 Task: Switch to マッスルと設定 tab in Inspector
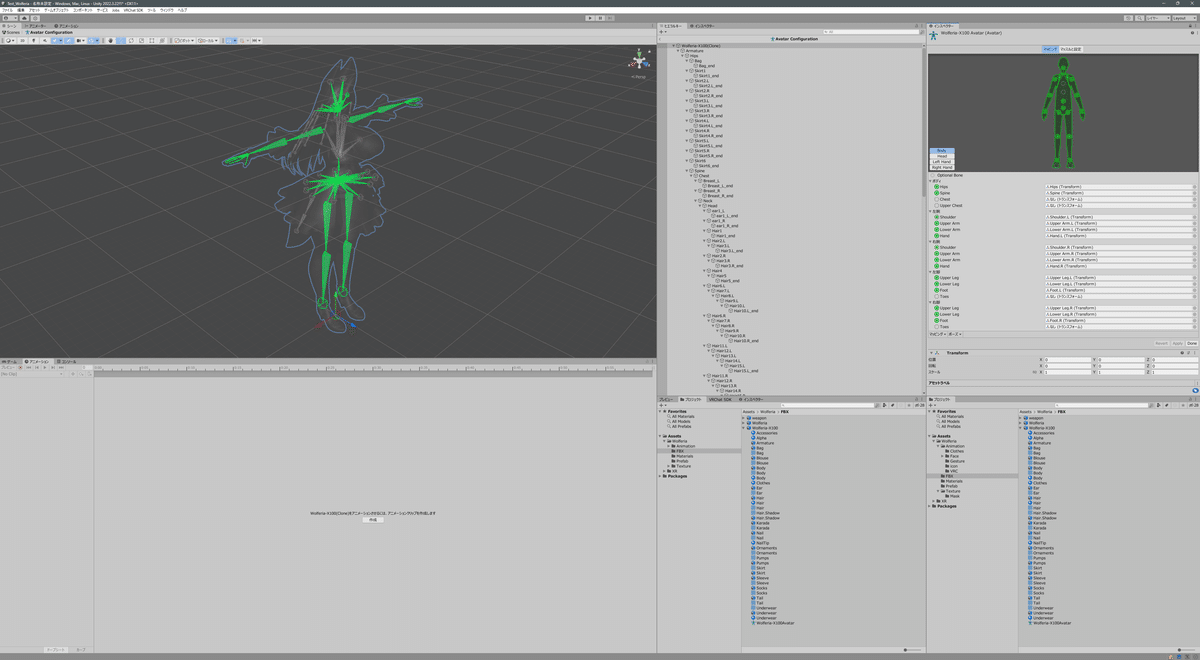[1071, 49]
